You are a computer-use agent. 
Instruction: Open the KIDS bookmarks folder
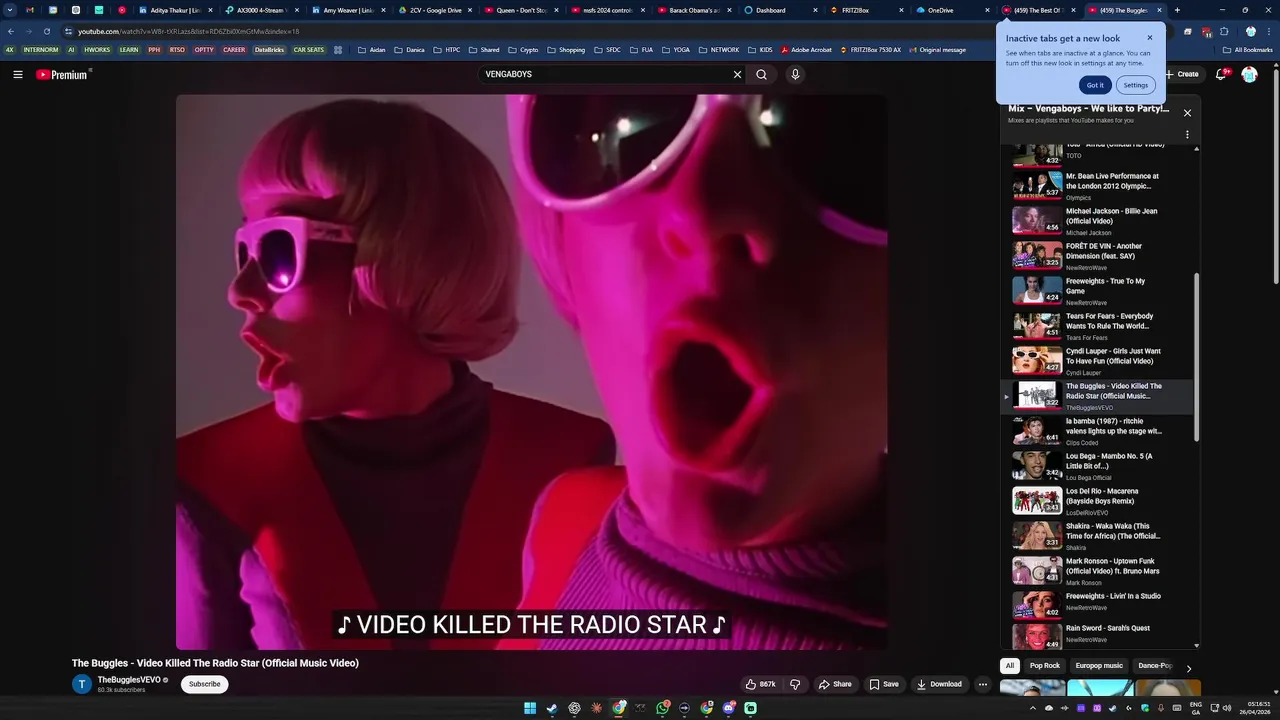[760, 49]
